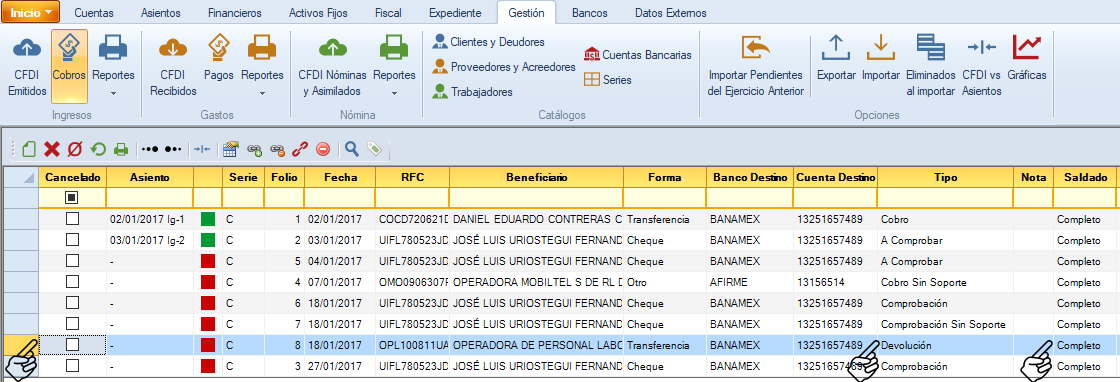Open the Proveedores y Acreedores catalog
1120x382 pixels.
click(x=504, y=67)
